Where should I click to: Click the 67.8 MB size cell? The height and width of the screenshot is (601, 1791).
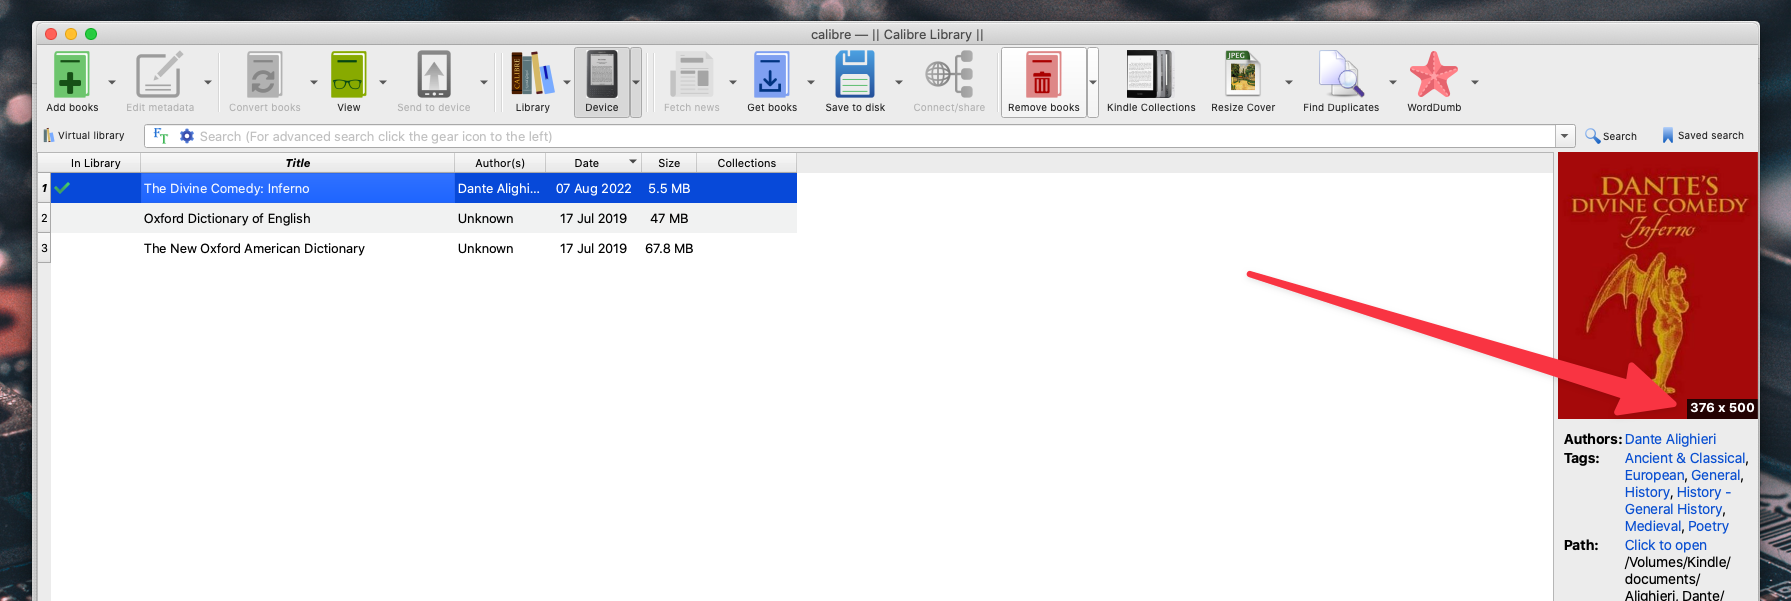[669, 248]
